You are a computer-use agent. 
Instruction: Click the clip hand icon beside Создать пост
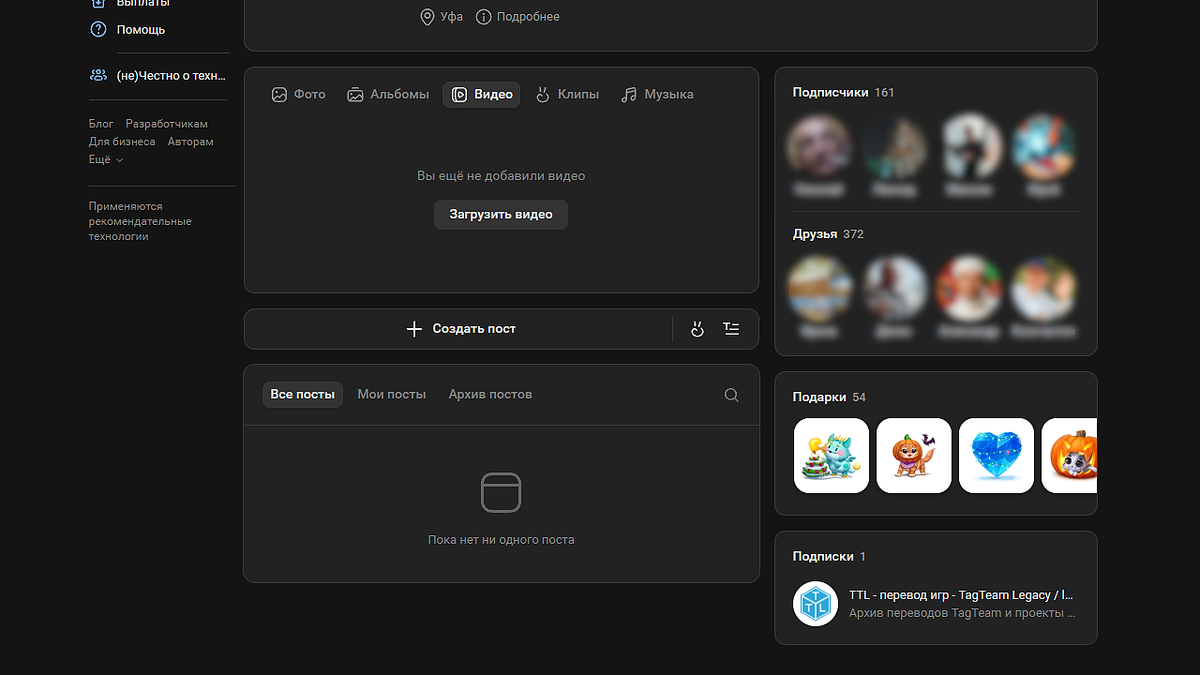point(698,329)
